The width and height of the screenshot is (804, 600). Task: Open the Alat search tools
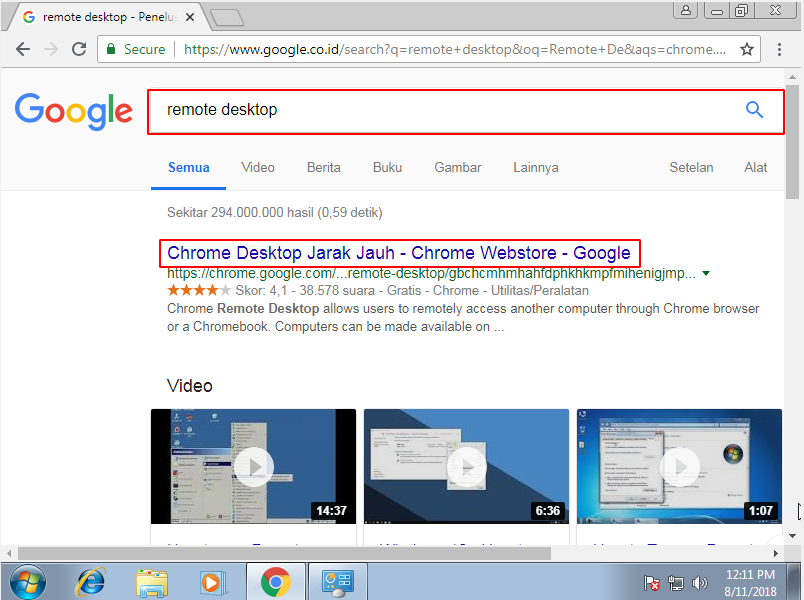point(755,168)
